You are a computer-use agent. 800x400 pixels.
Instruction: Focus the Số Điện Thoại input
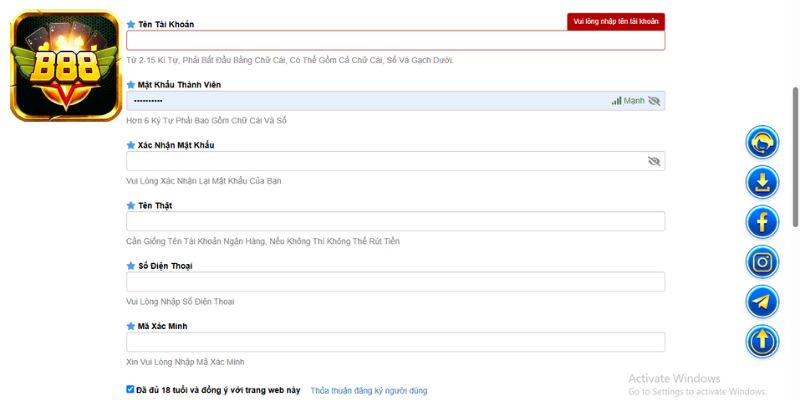[395, 281]
